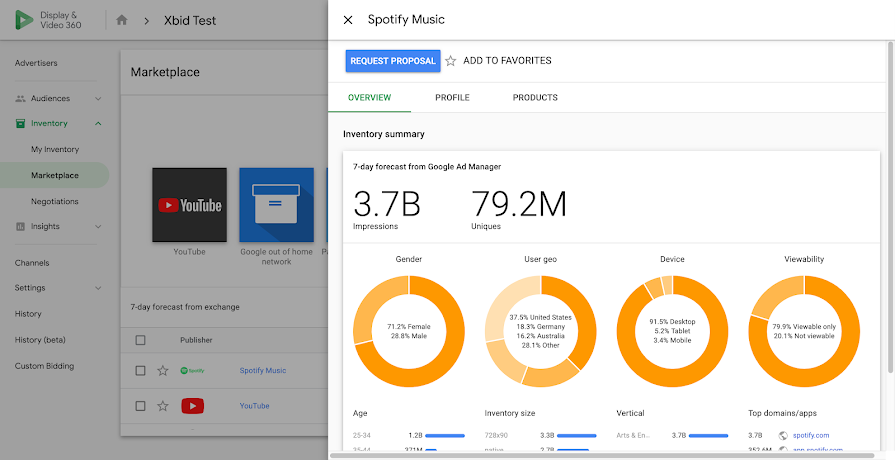Image resolution: width=895 pixels, height=460 pixels.
Task: Expand the Audiences menu chevron
Action: [98, 99]
